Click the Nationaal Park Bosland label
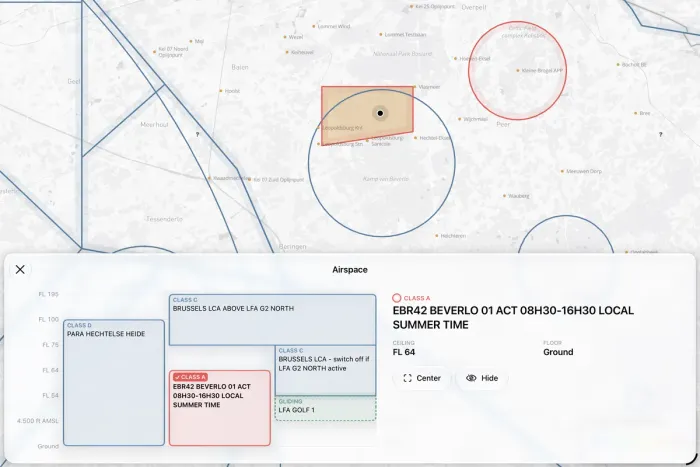This screenshot has width=700, height=467. (402, 54)
